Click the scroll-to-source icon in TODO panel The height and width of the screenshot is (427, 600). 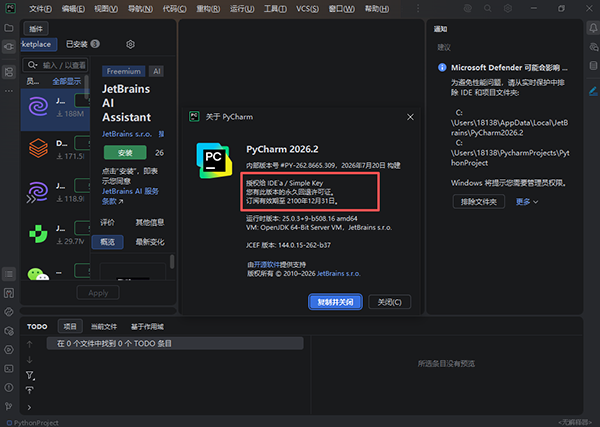[x=29, y=390]
